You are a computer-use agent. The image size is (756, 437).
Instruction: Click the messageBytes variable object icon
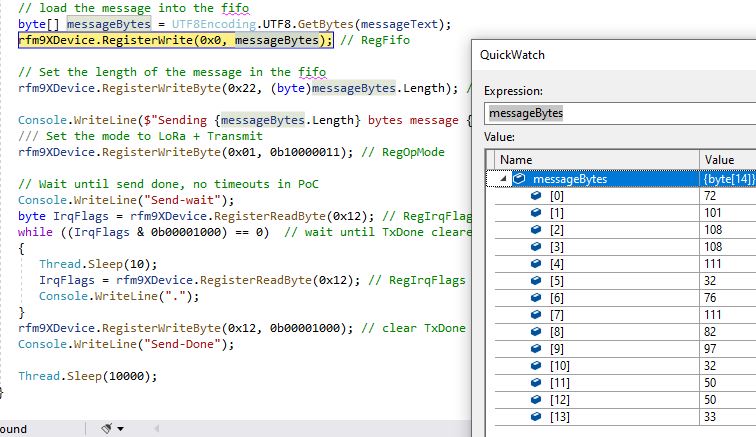[518, 179]
